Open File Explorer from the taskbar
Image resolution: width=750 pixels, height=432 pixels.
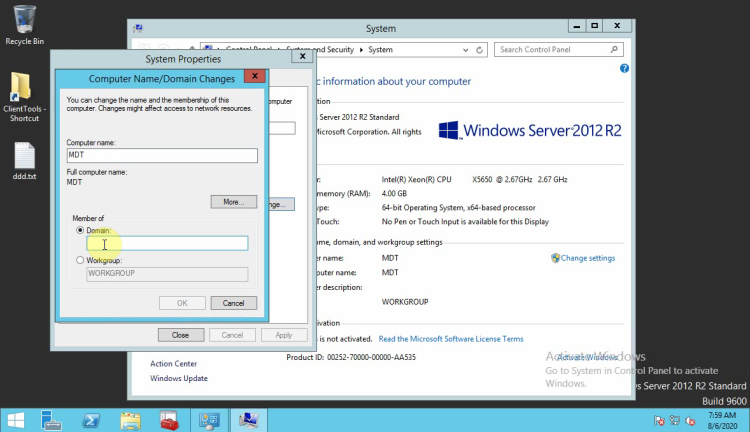pos(132,419)
